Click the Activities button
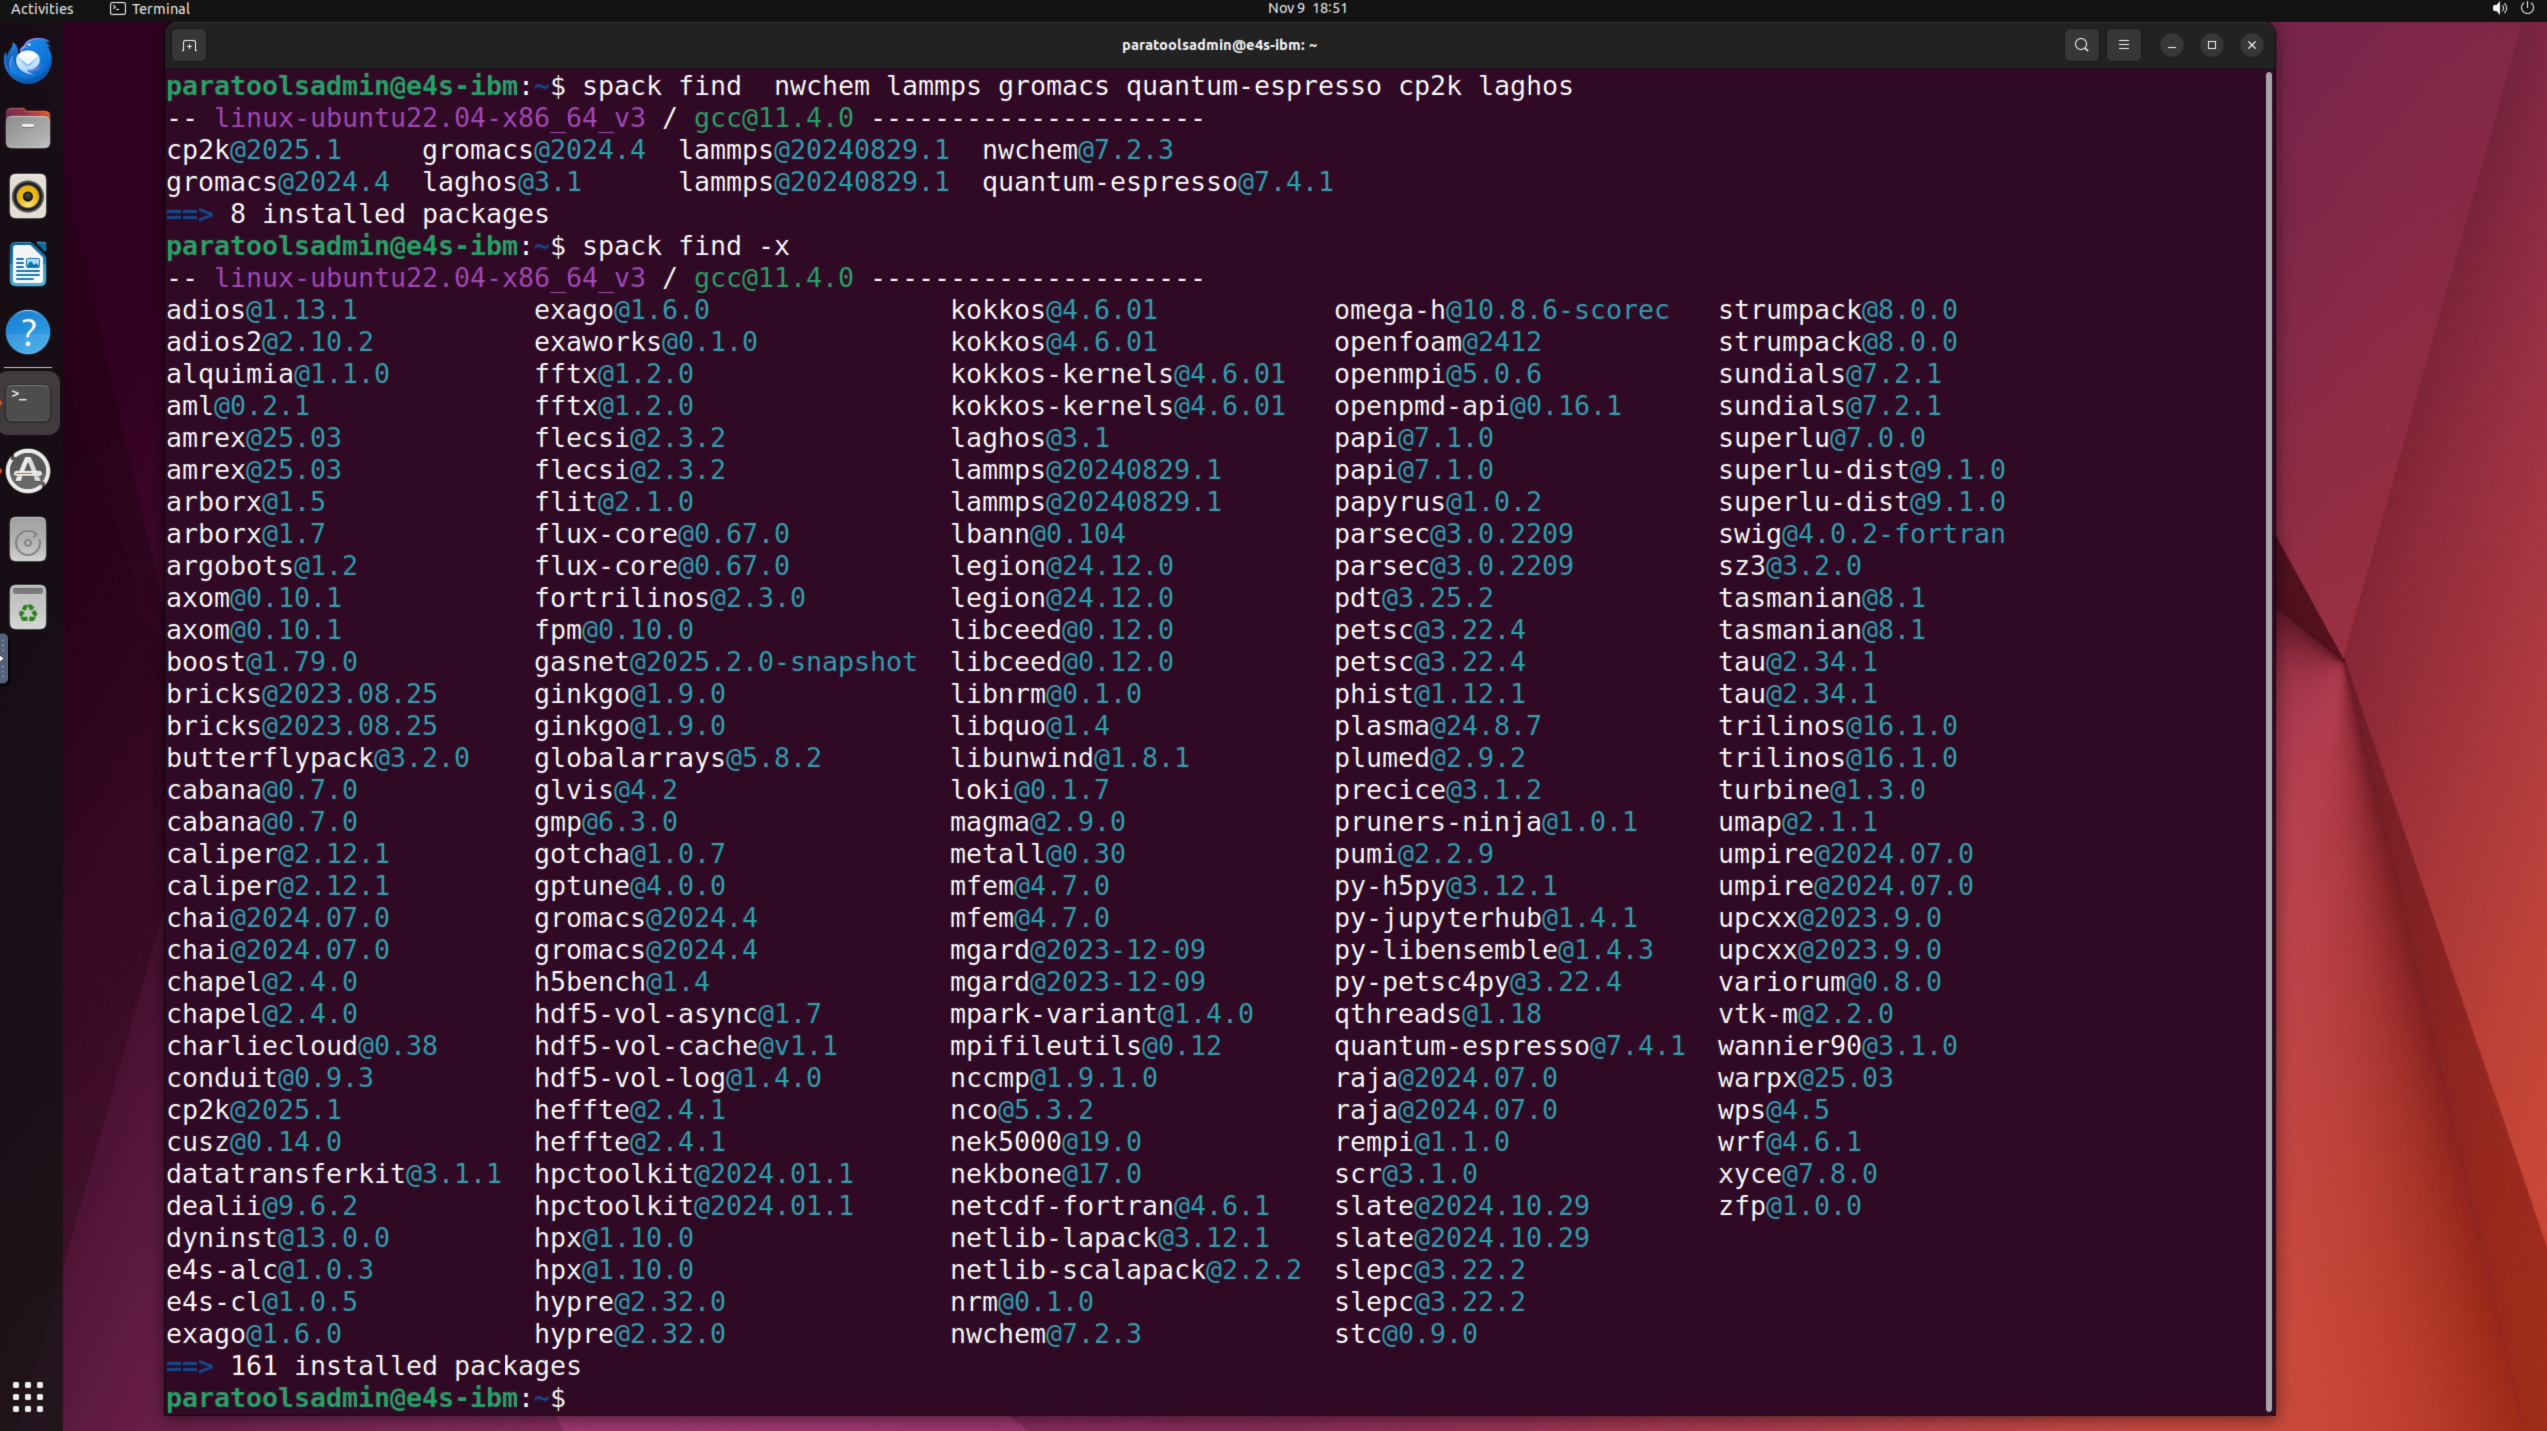 click(x=42, y=9)
